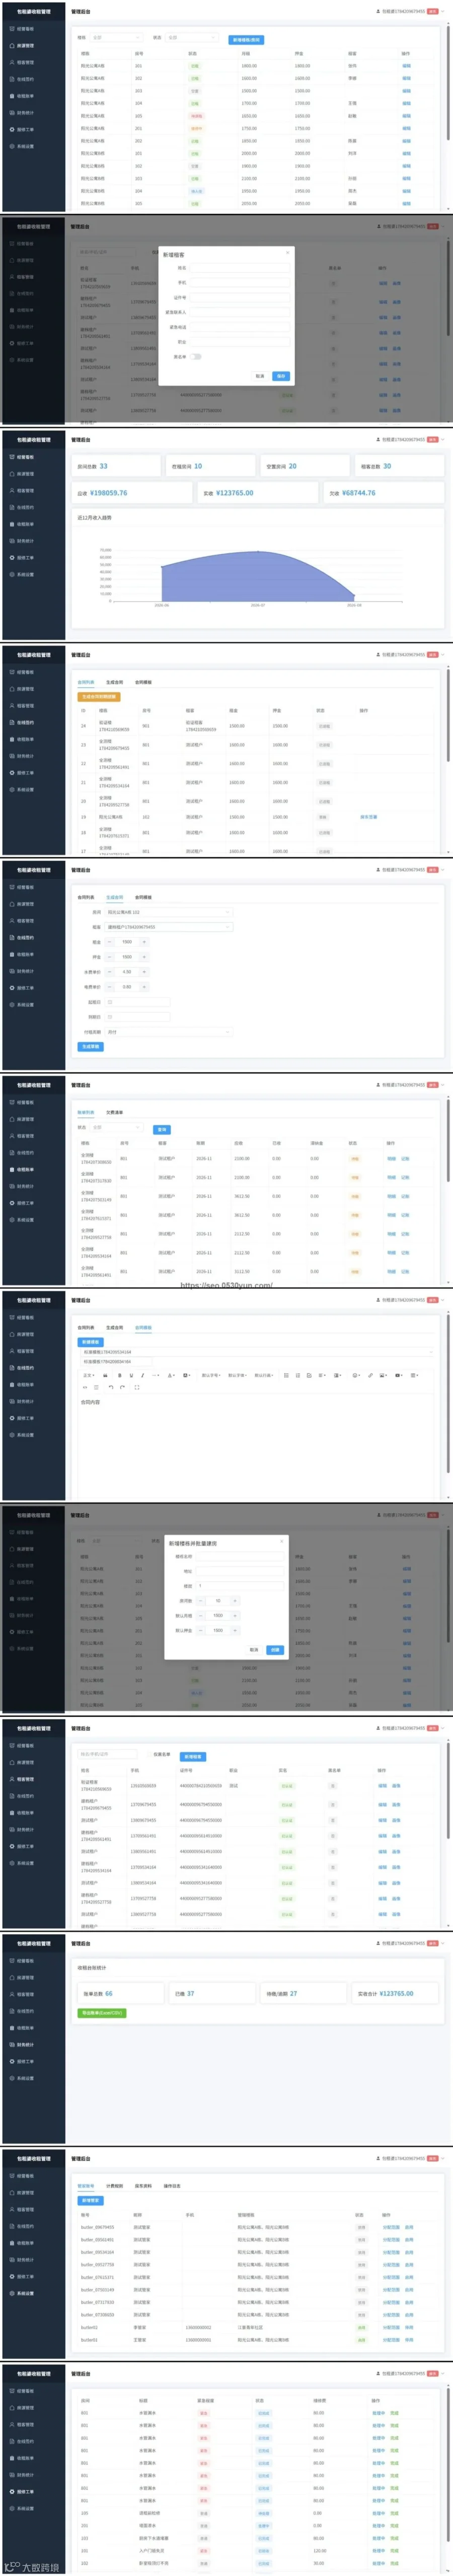Click 收租账单 in the bill list panel sidebar
Viewport: 453px width, 2576px height.
pyautogui.click(x=25, y=1169)
